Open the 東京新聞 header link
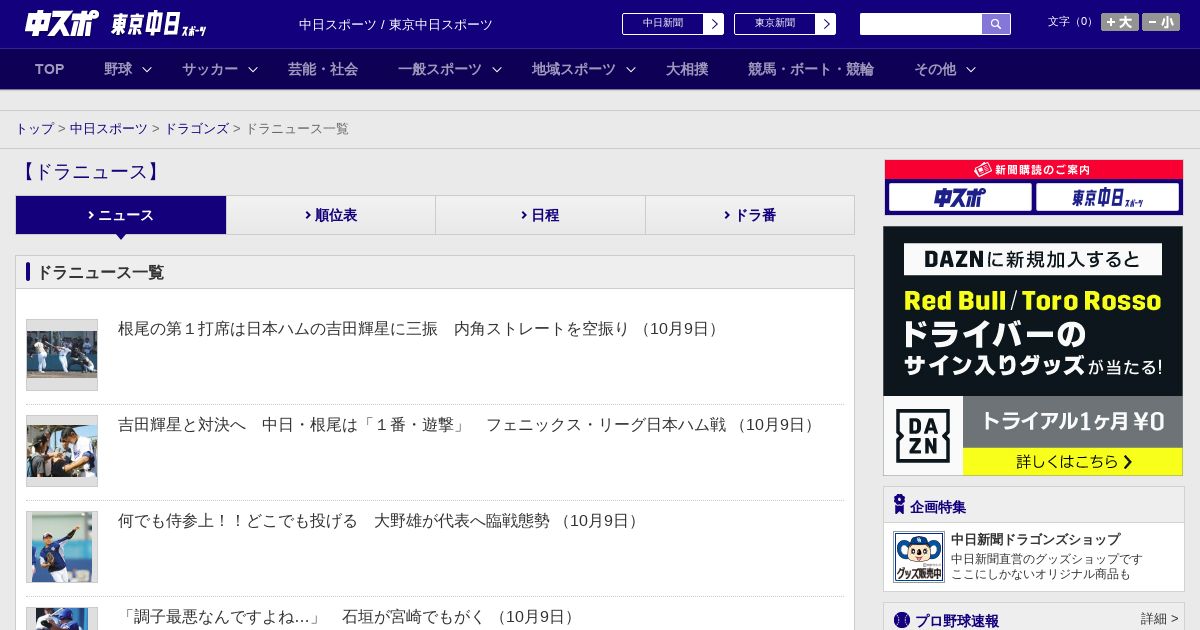This screenshot has height=630, width=1200. 775,24
